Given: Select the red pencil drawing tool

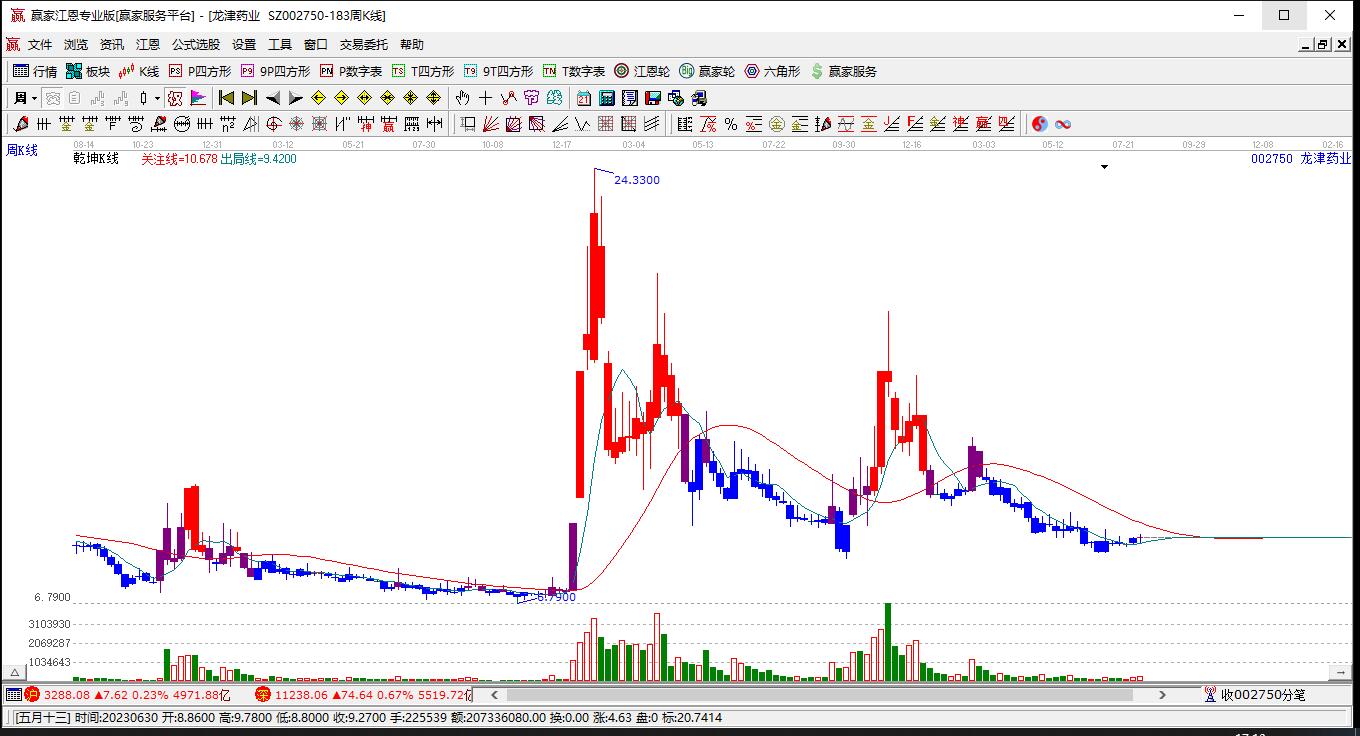Looking at the screenshot, I should (x=20, y=124).
